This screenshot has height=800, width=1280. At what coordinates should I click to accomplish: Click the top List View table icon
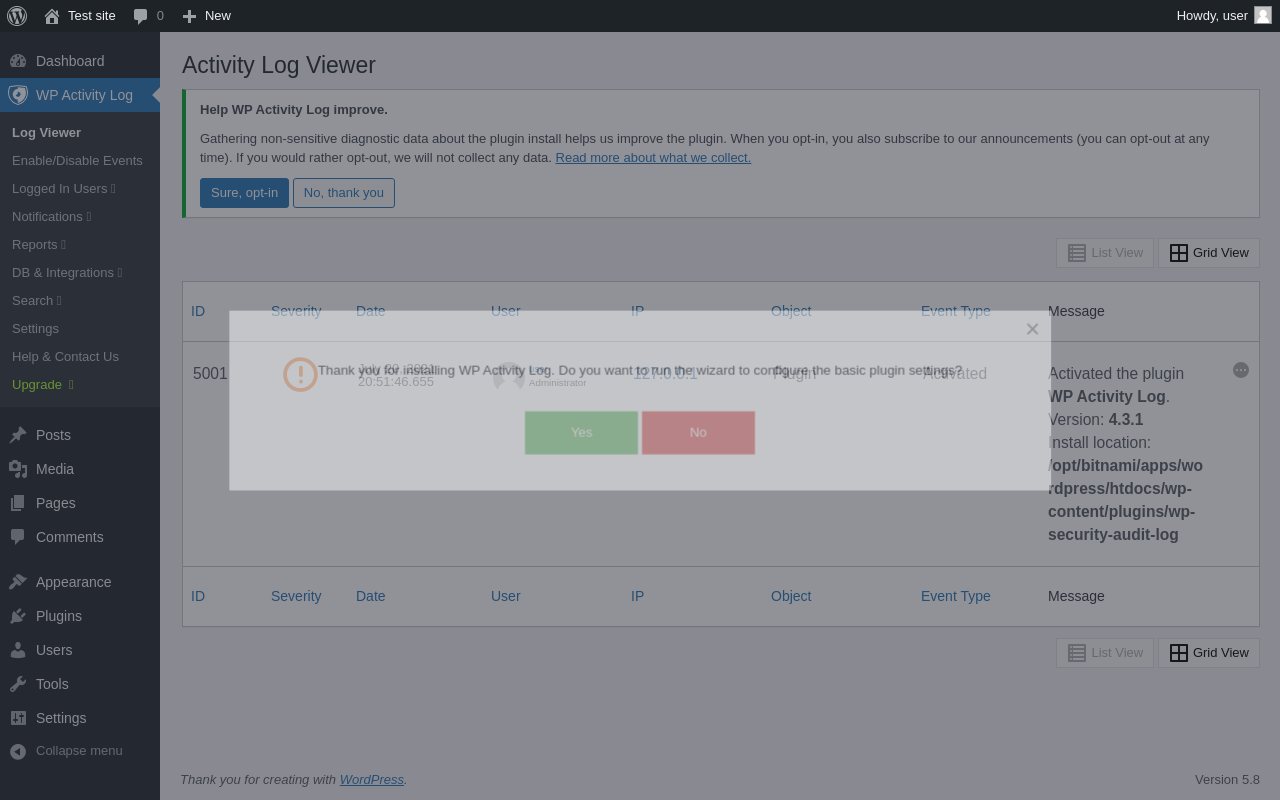tap(1077, 253)
